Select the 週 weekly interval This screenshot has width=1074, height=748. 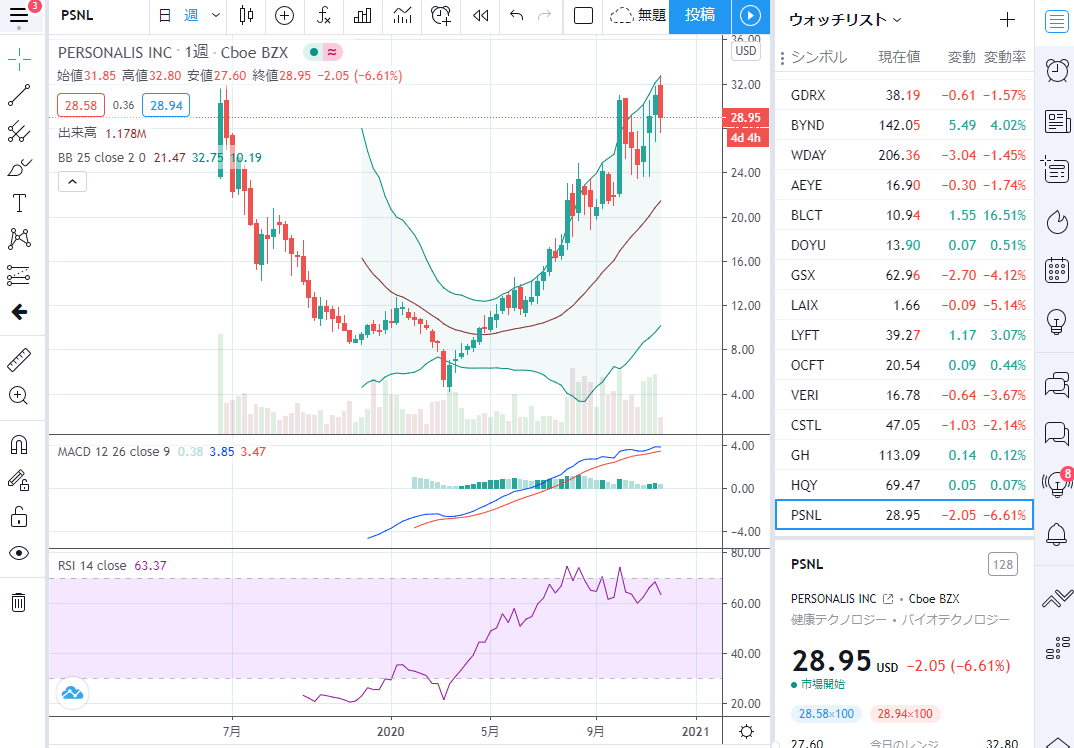(x=191, y=15)
